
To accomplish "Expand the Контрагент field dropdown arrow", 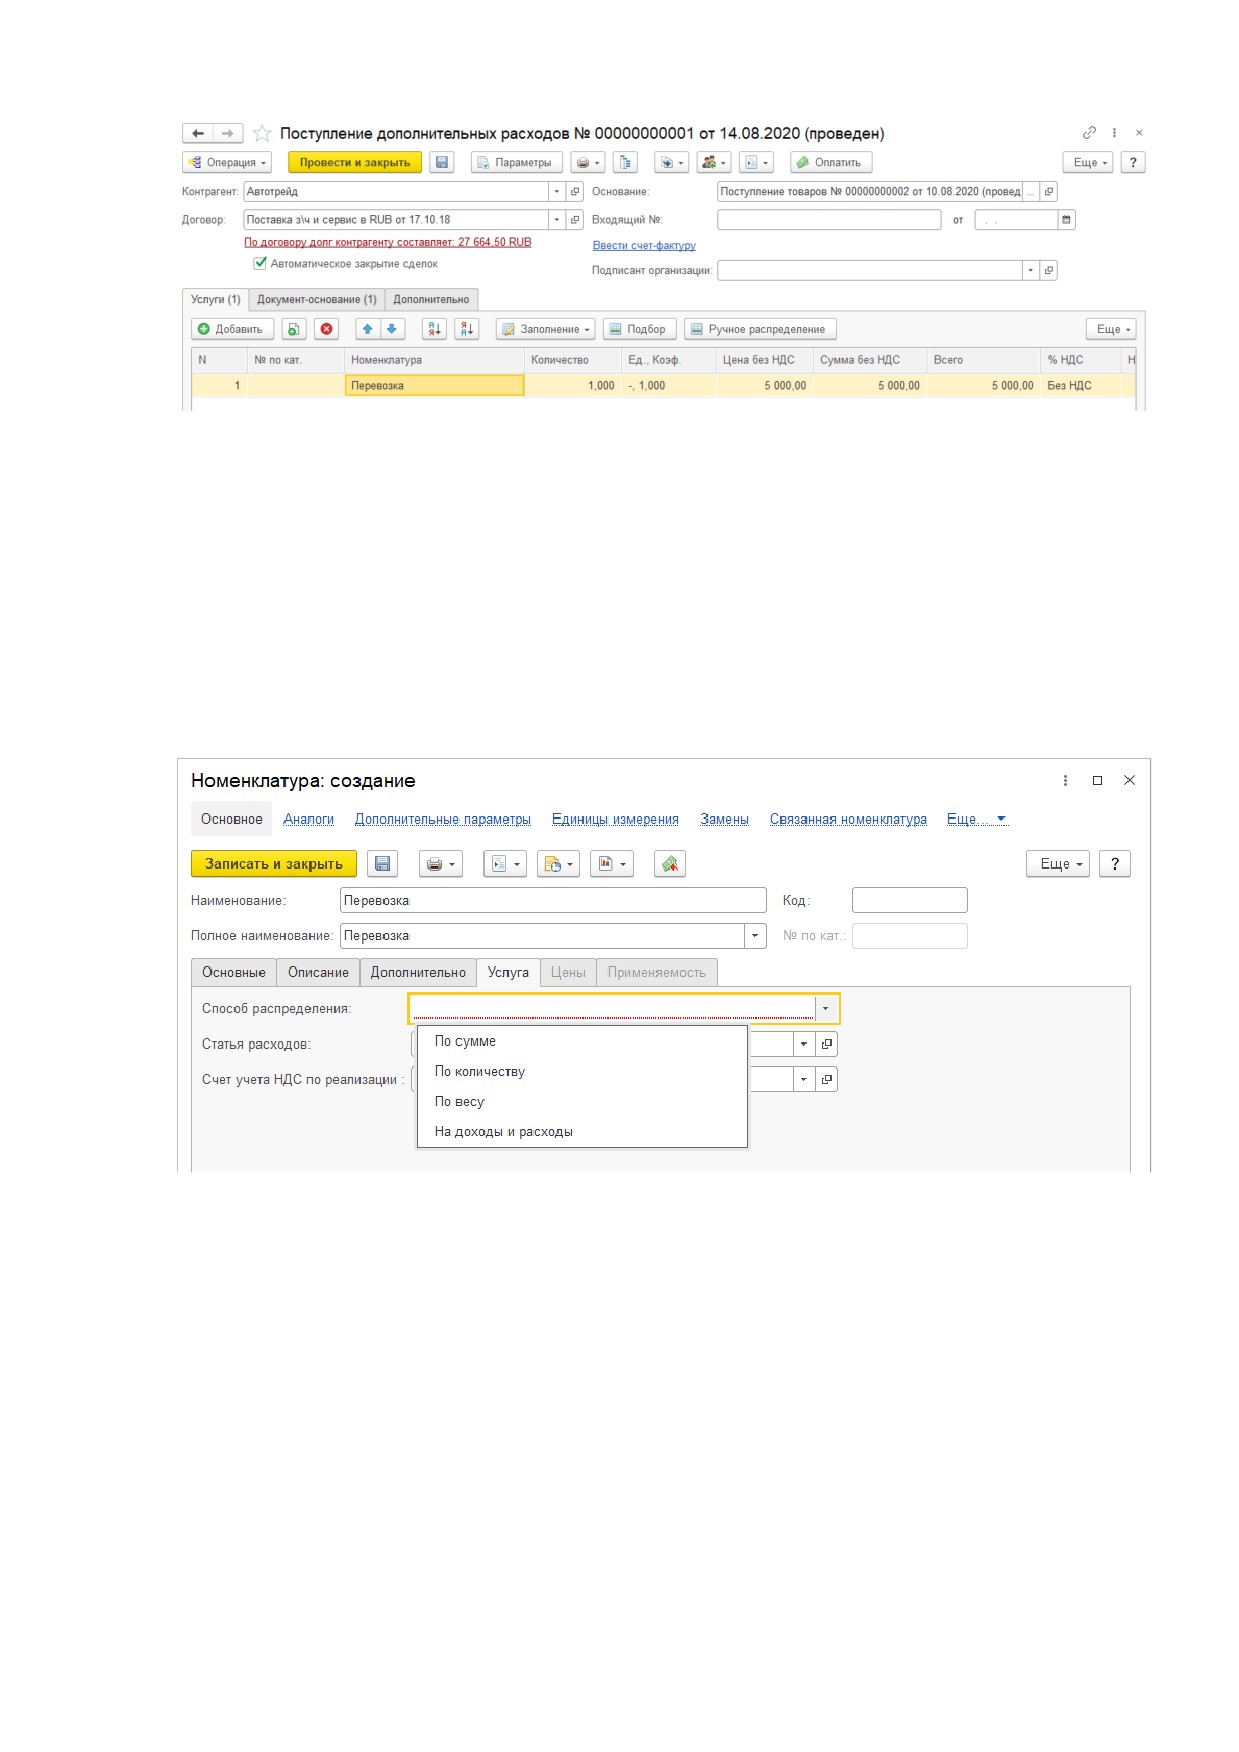I will (557, 191).
